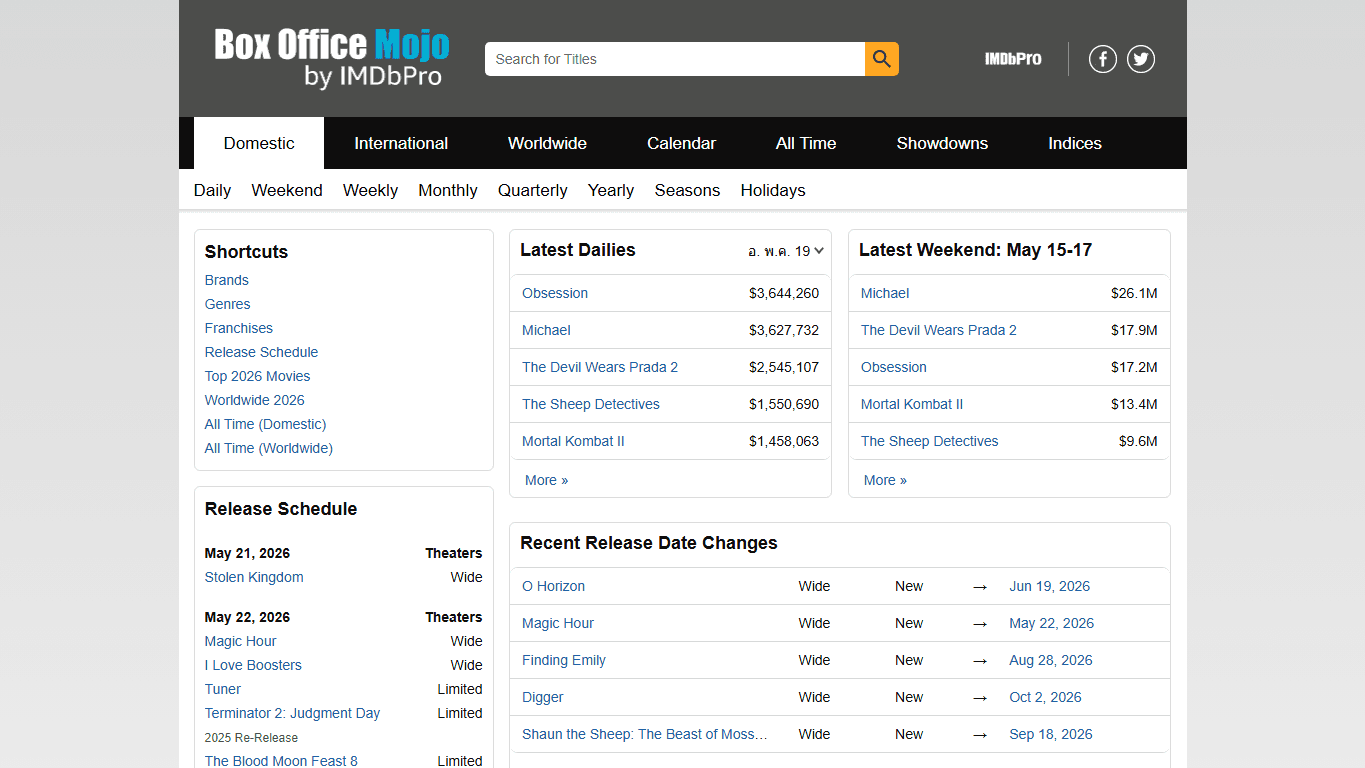Screen dimensions: 1365x768
Task: Open The Blood Moon Feast 8 link
Action: point(281,761)
